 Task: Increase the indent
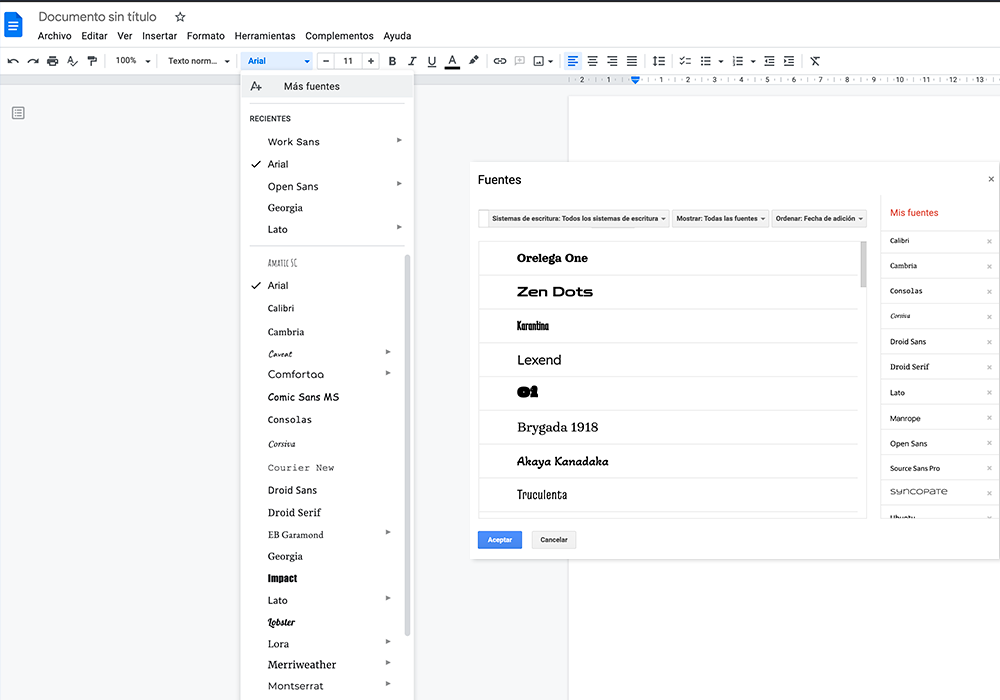coord(789,61)
